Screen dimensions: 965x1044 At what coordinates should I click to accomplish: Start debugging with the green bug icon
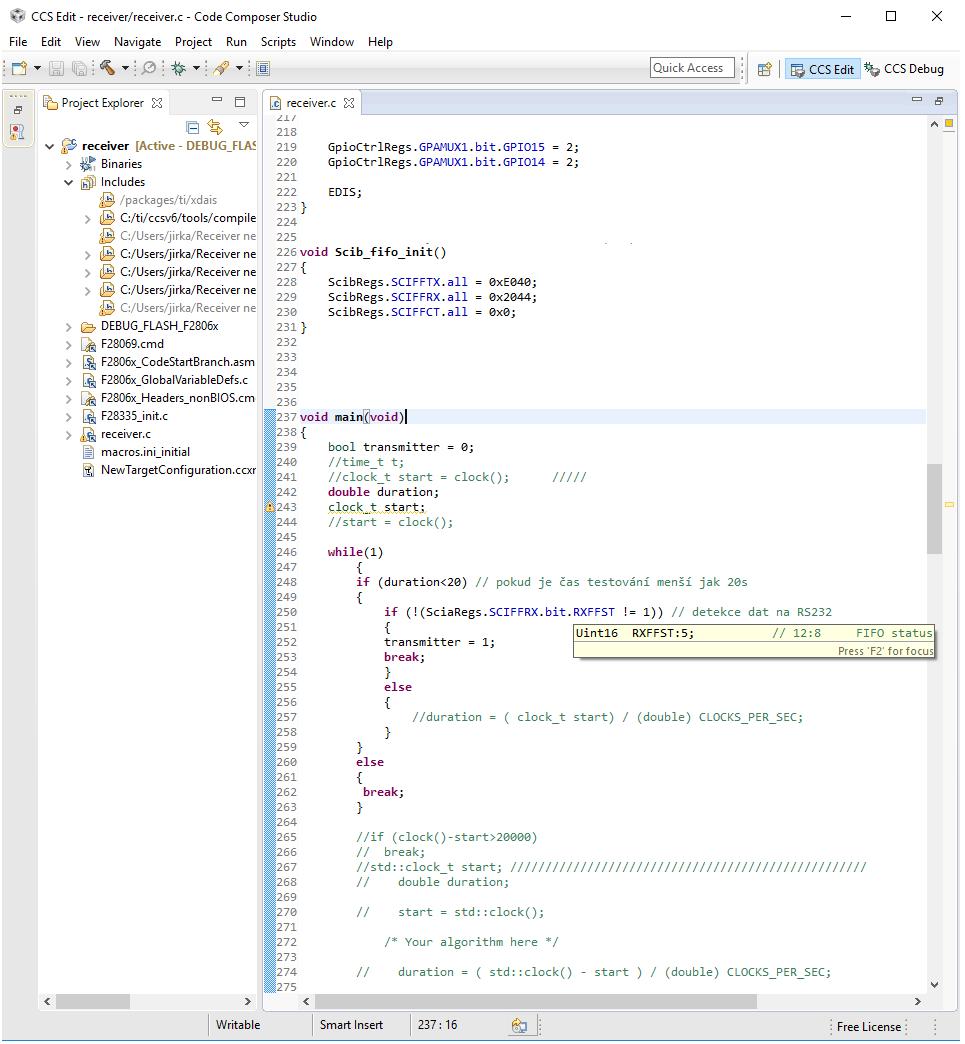click(x=178, y=68)
